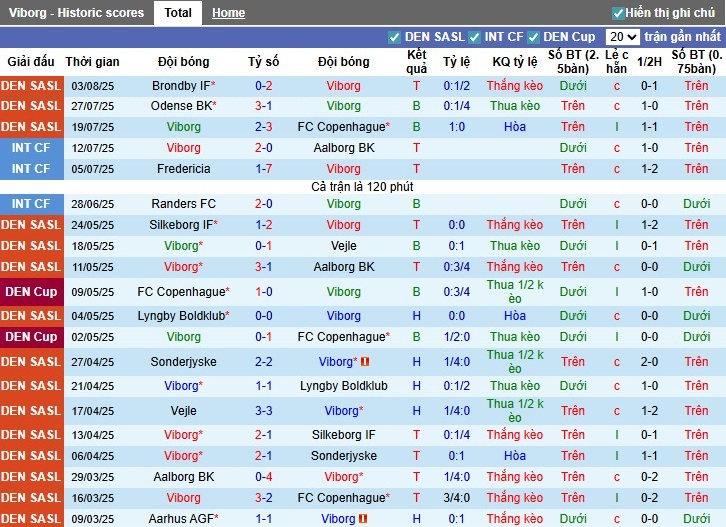
Task: Click Silkeborg IF* on the 24/05/25 row
Action: 183,225
